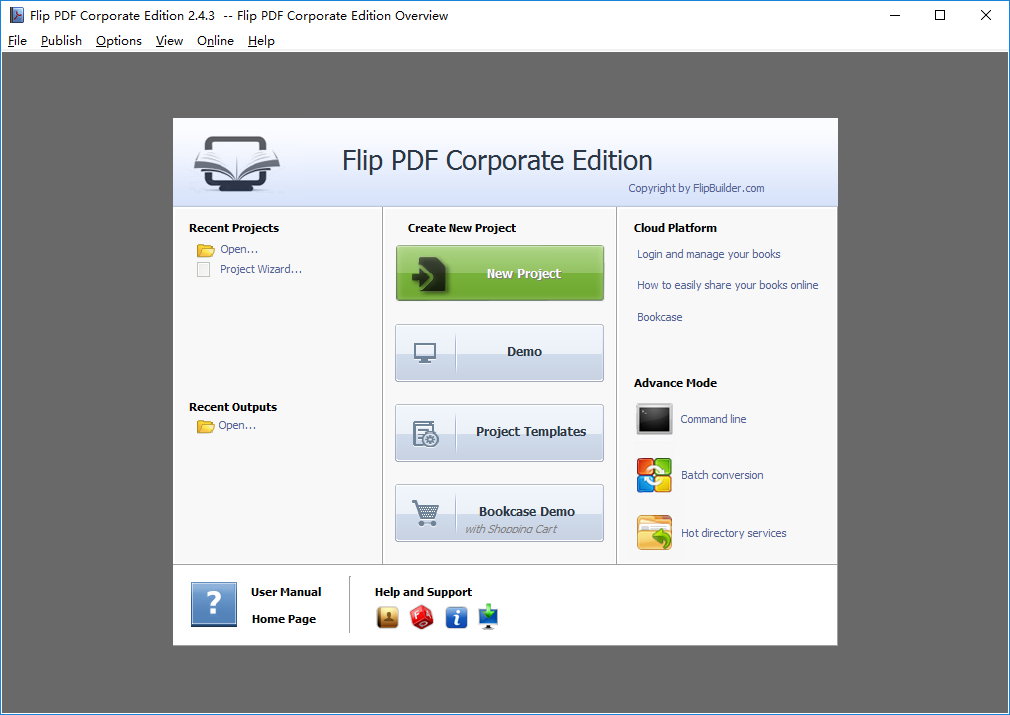Image resolution: width=1010 pixels, height=715 pixels.
Task: Click Open under Recent Outputs
Action: pos(237,425)
